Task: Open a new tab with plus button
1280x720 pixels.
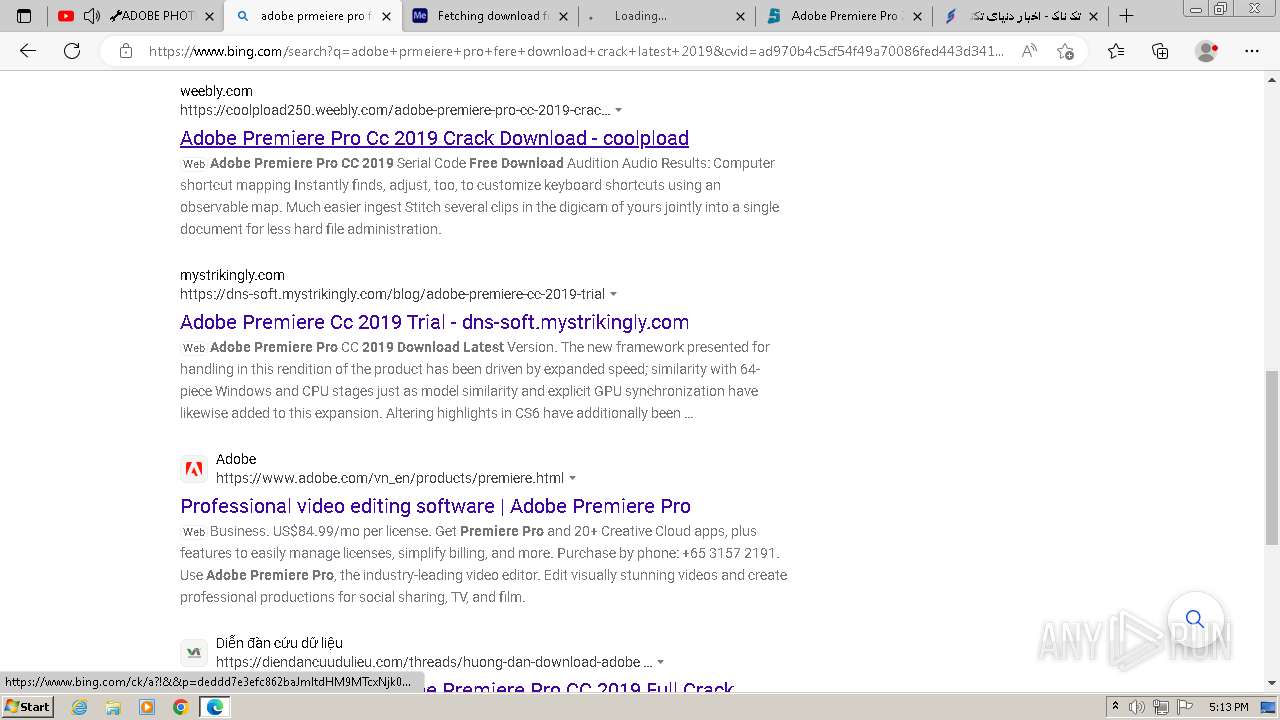Action: point(1126,16)
